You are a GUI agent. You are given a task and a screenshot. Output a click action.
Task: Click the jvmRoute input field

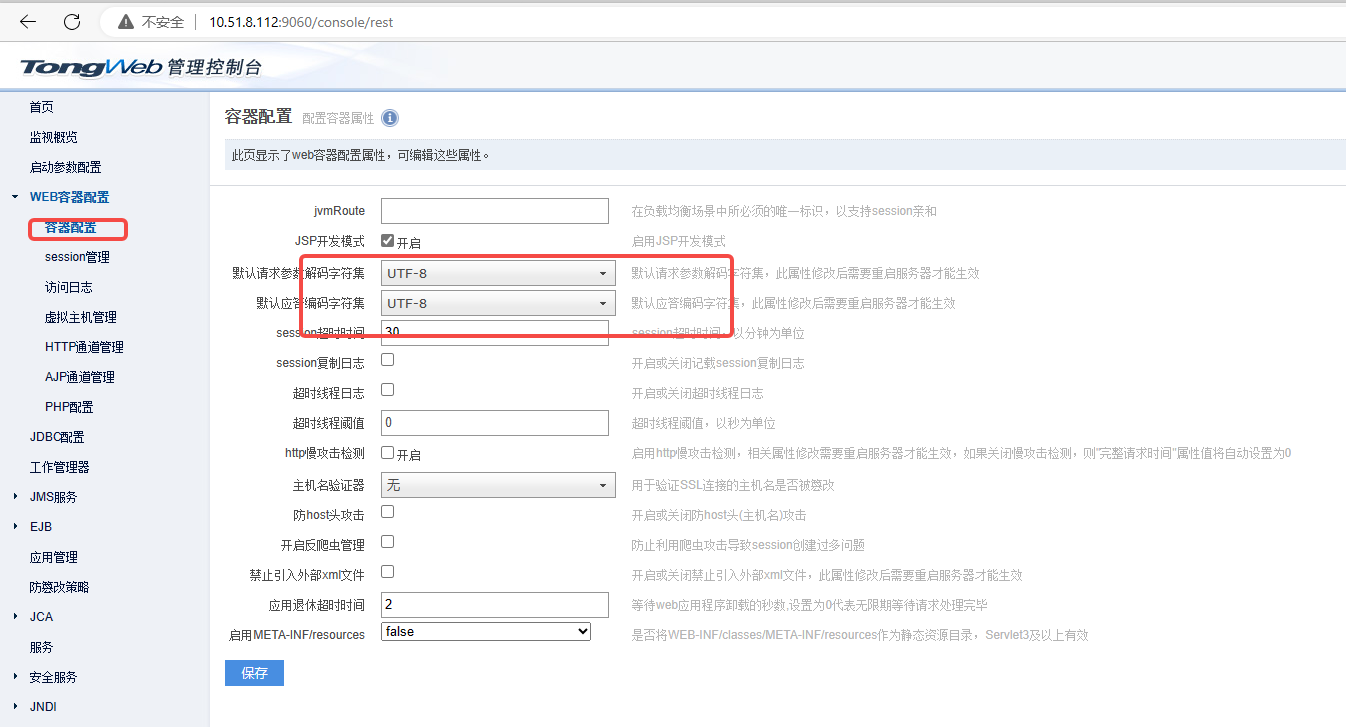(x=494, y=211)
